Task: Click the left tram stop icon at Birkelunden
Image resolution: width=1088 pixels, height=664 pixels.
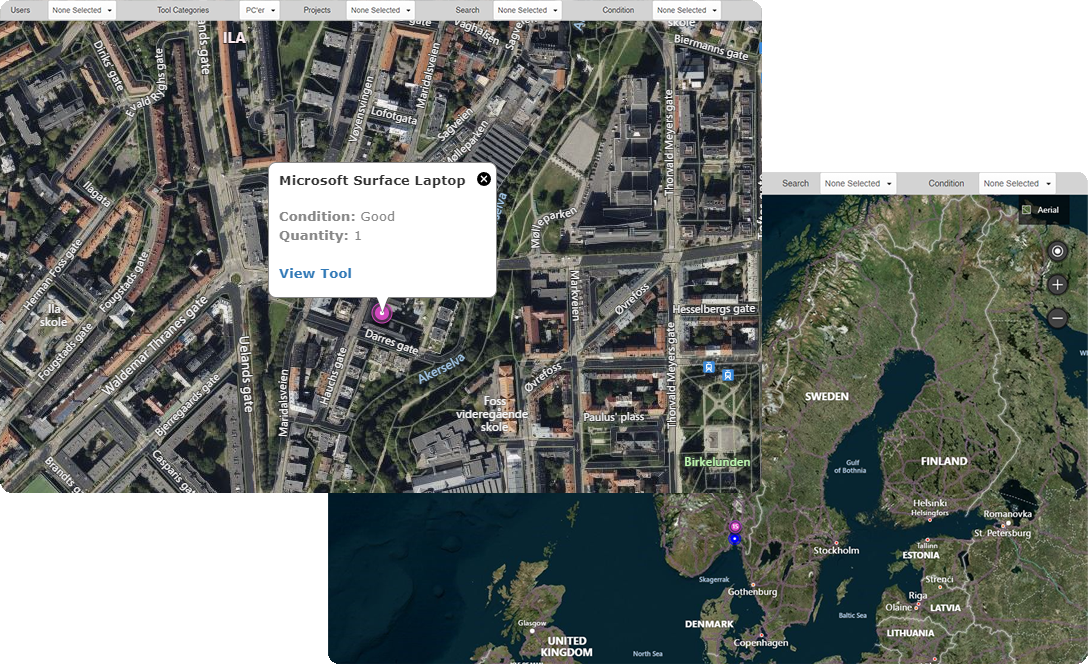Action: [x=708, y=367]
